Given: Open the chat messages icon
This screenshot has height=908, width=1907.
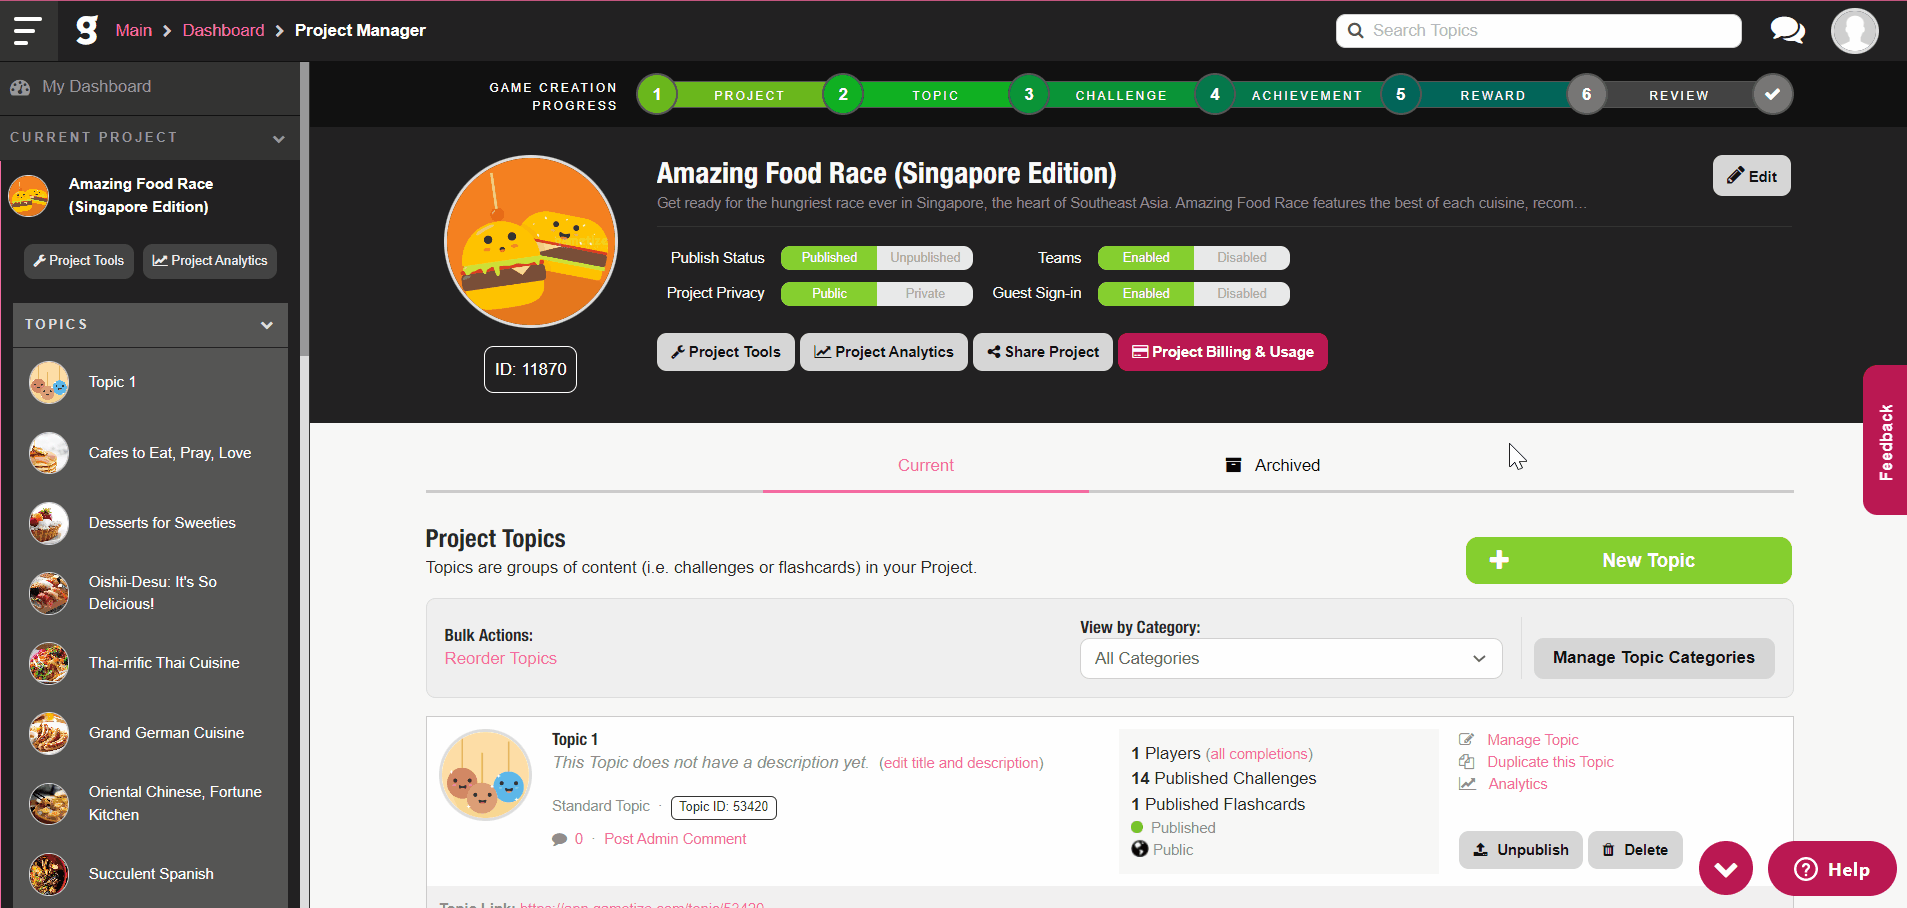Looking at the screenshot, I should coord(1787,31).
